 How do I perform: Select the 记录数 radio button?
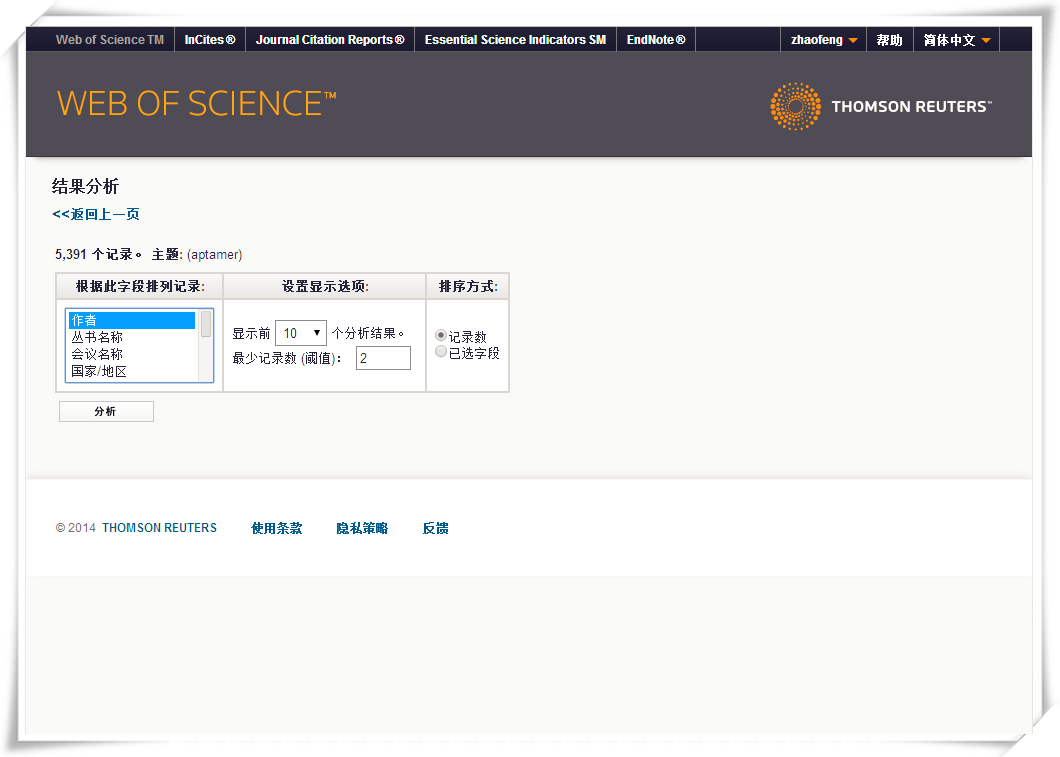pos(441,336)
